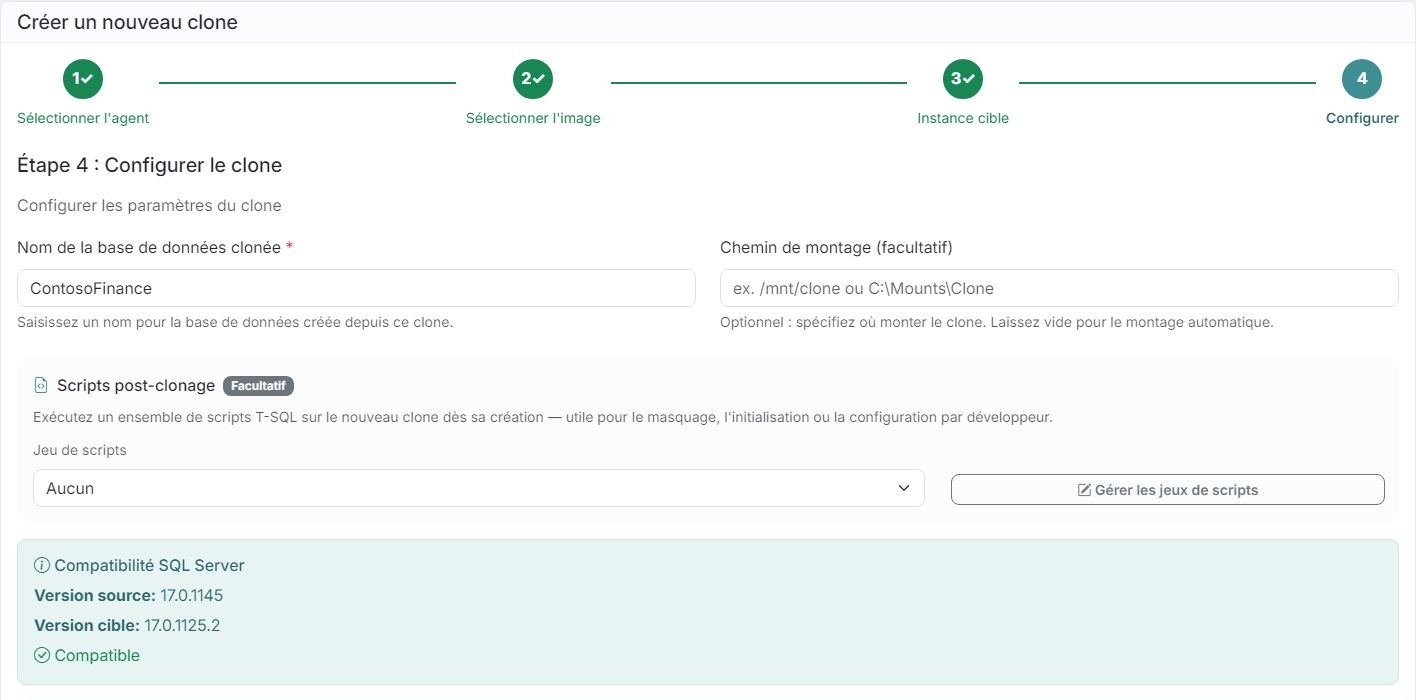
Task: Click the Étape 4 : Configurer le clone heading
Action: (x=149, y=165)
